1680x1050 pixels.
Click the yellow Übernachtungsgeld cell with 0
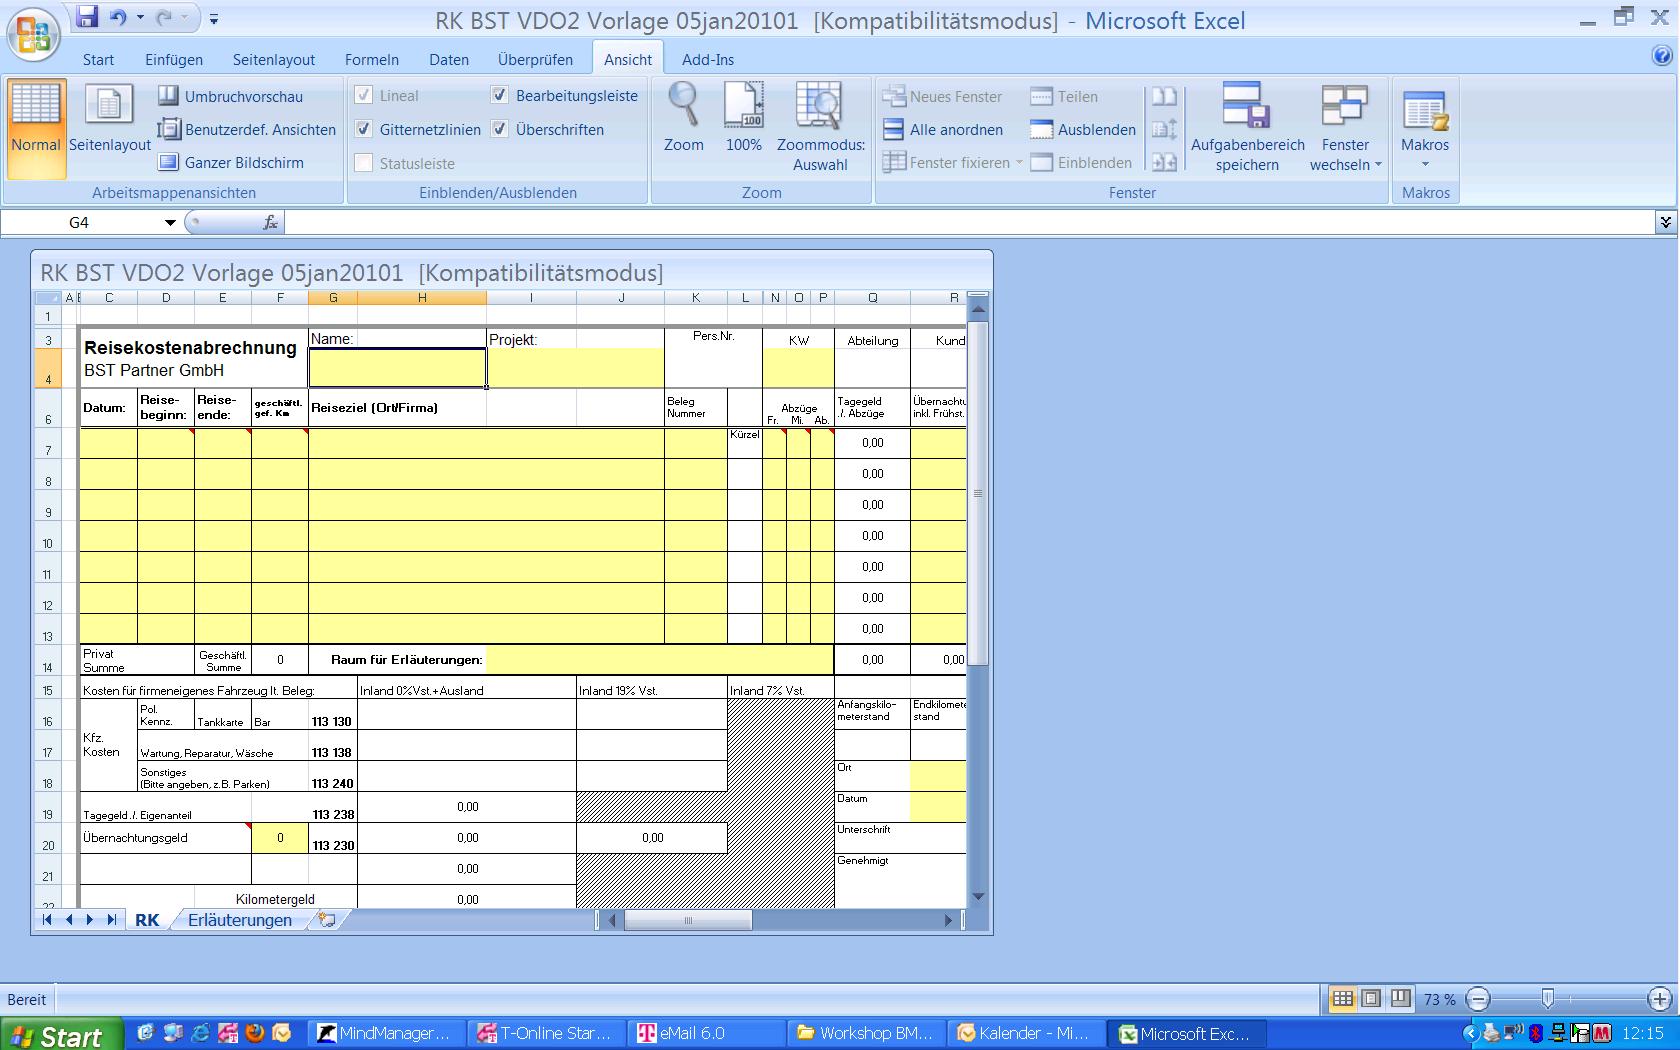coord(280,838)
